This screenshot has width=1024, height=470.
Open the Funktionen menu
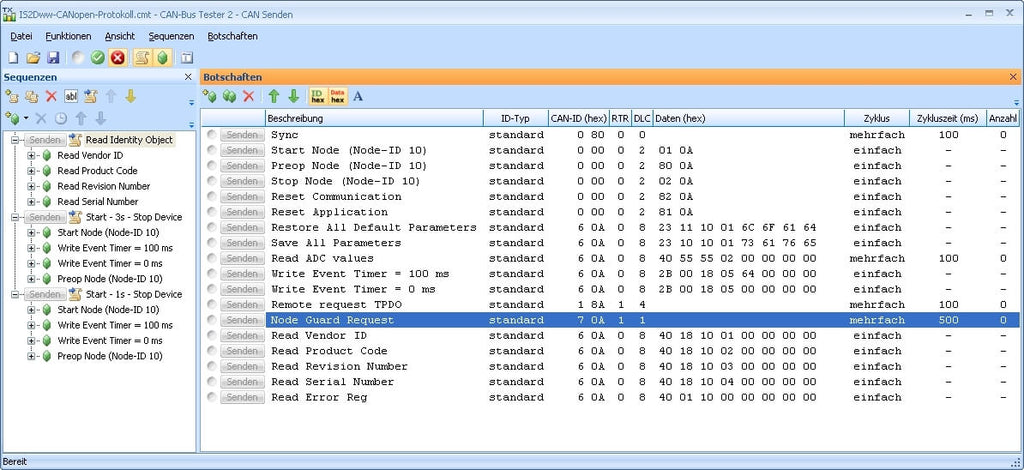click(x=69, y=37)
